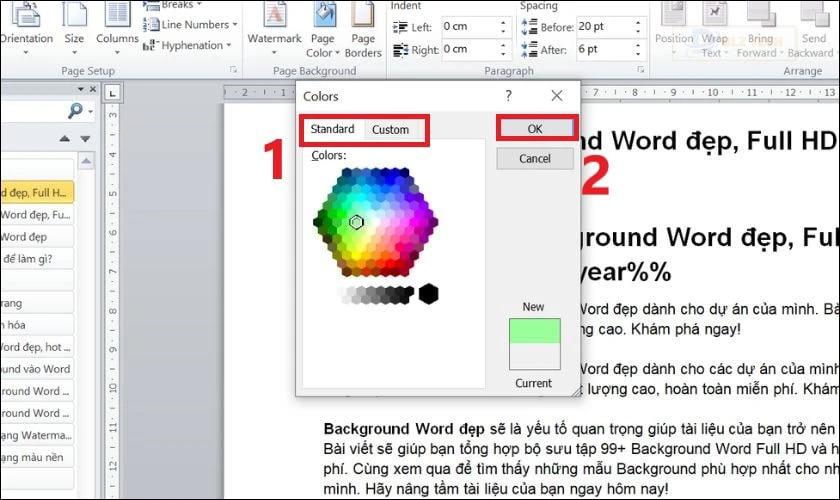
Task: Switch to the Standard tab in Colors
Action: 332,129
